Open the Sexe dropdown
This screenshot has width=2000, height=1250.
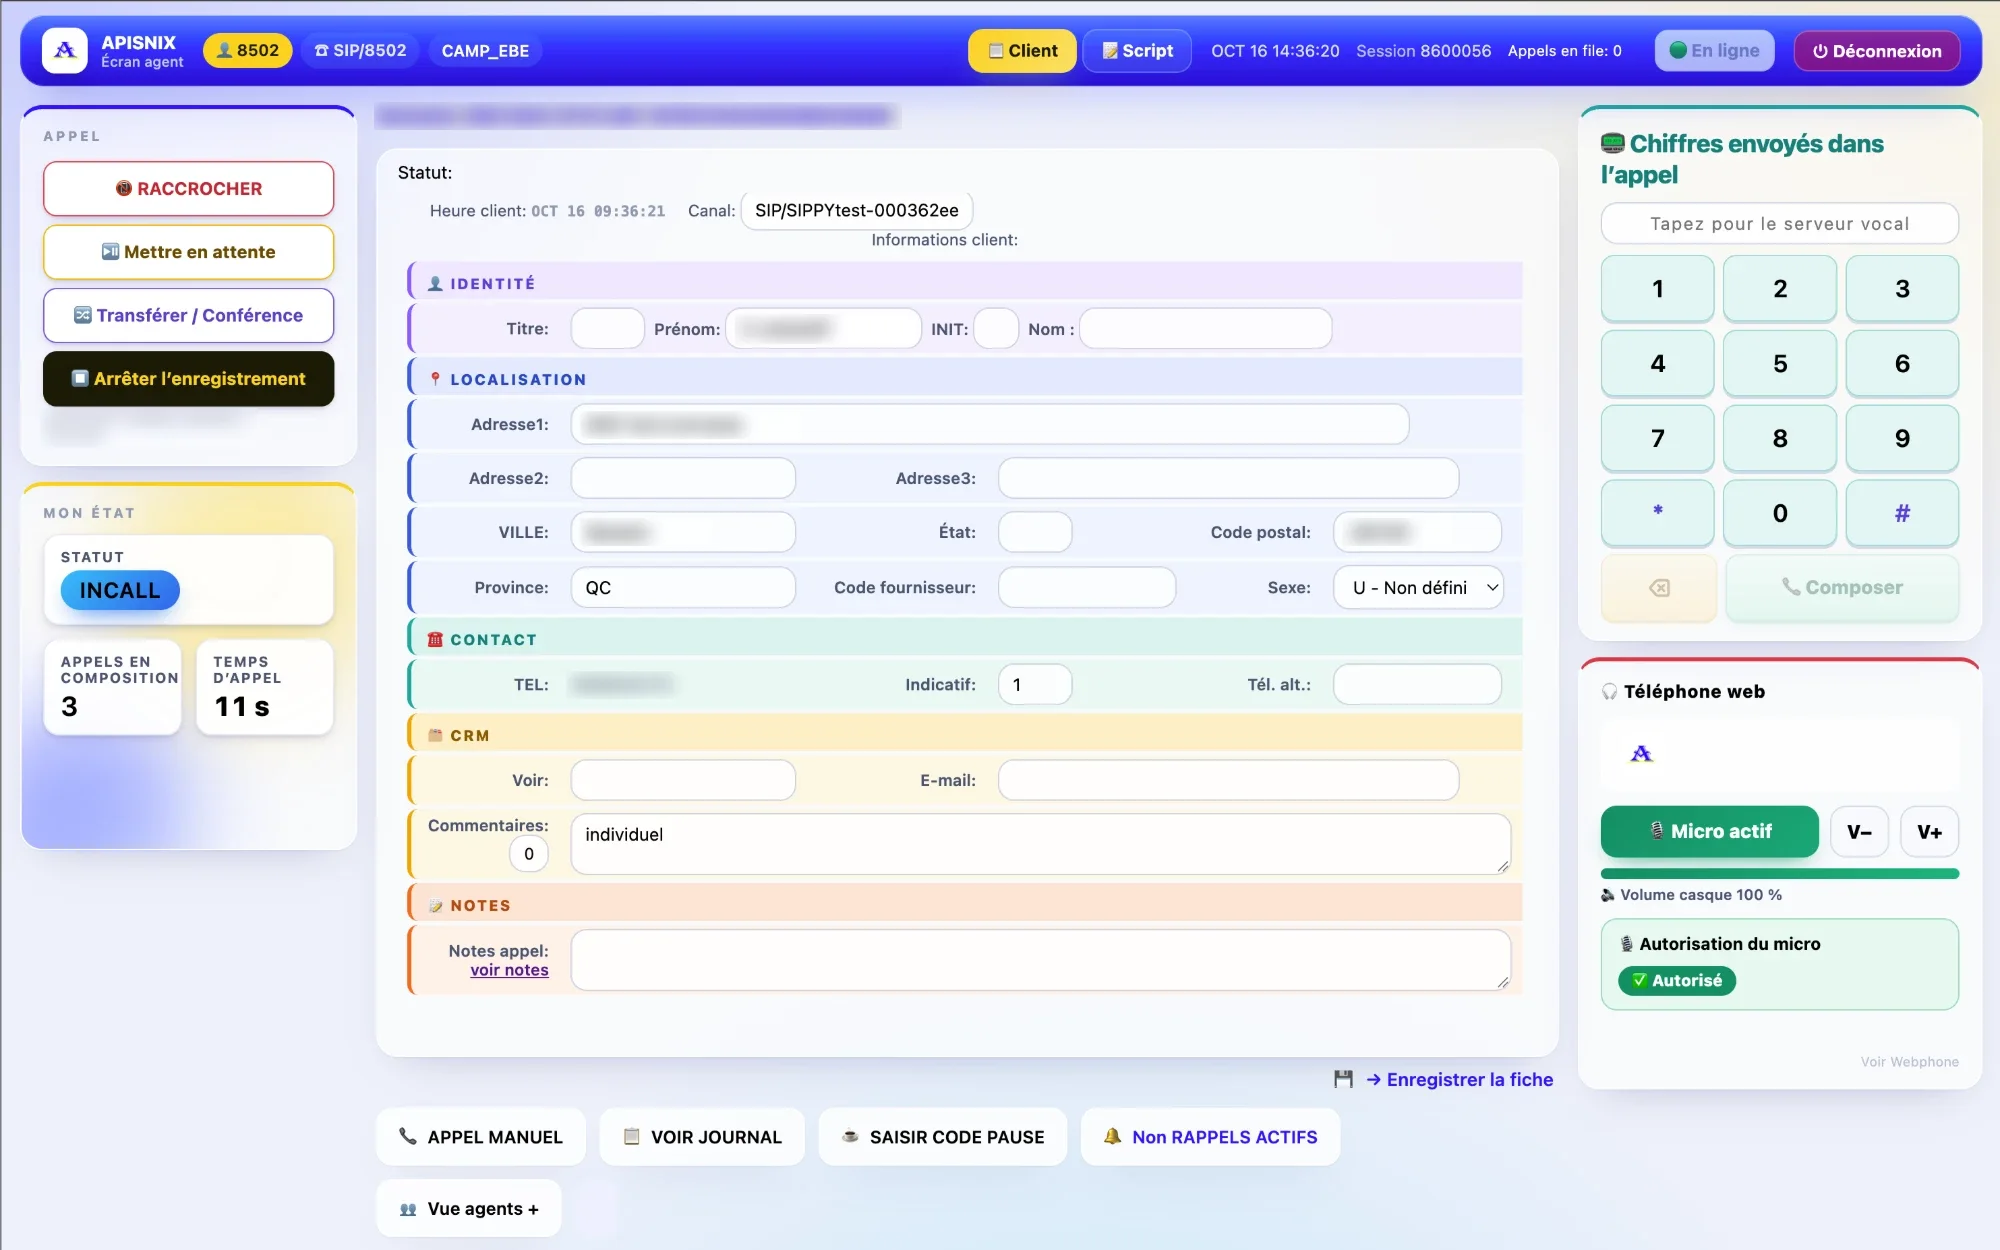[x=1418, y=587]
